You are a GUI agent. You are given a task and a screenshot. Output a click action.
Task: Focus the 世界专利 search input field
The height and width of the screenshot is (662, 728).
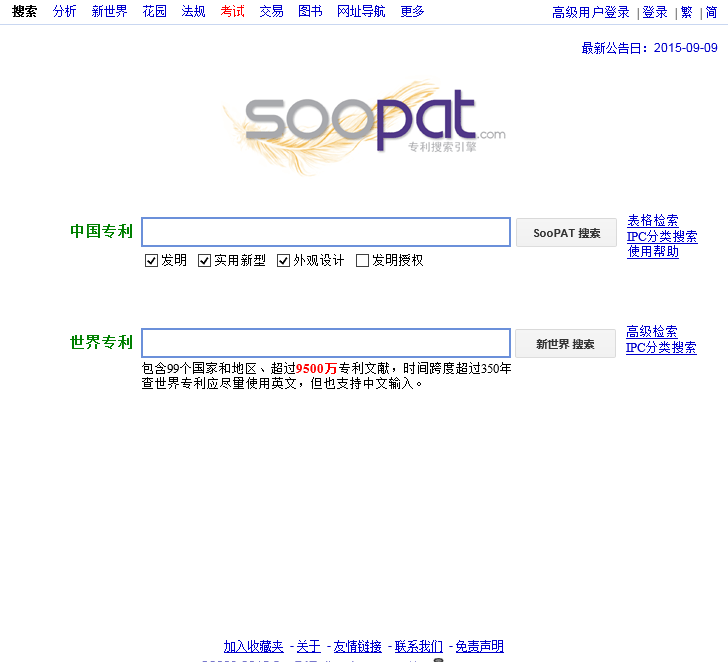tap(326, 343)
